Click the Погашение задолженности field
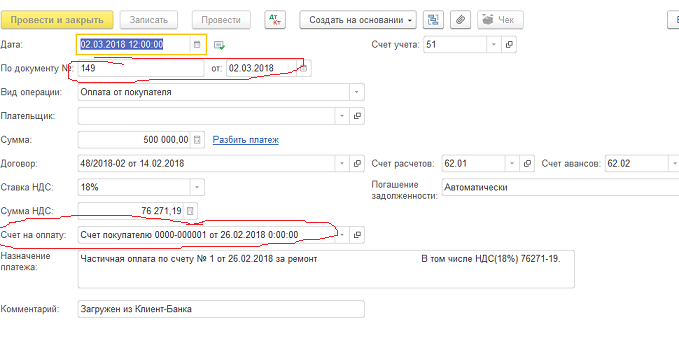The width and height of the screenshot is (679, 364). (560, 187)
